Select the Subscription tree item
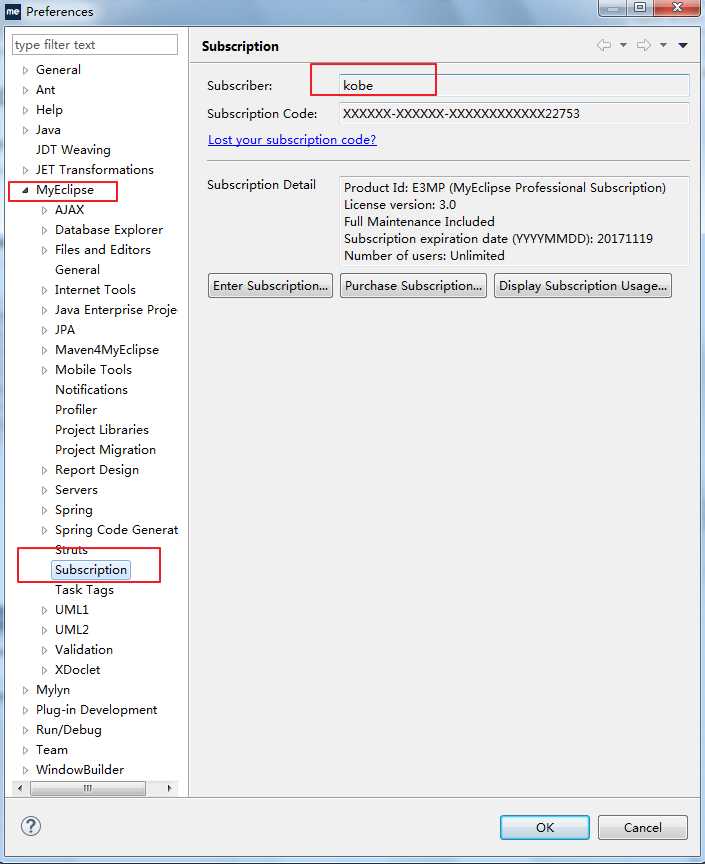Viewport: 705px width, 864px height. click(x=91, y=570)
